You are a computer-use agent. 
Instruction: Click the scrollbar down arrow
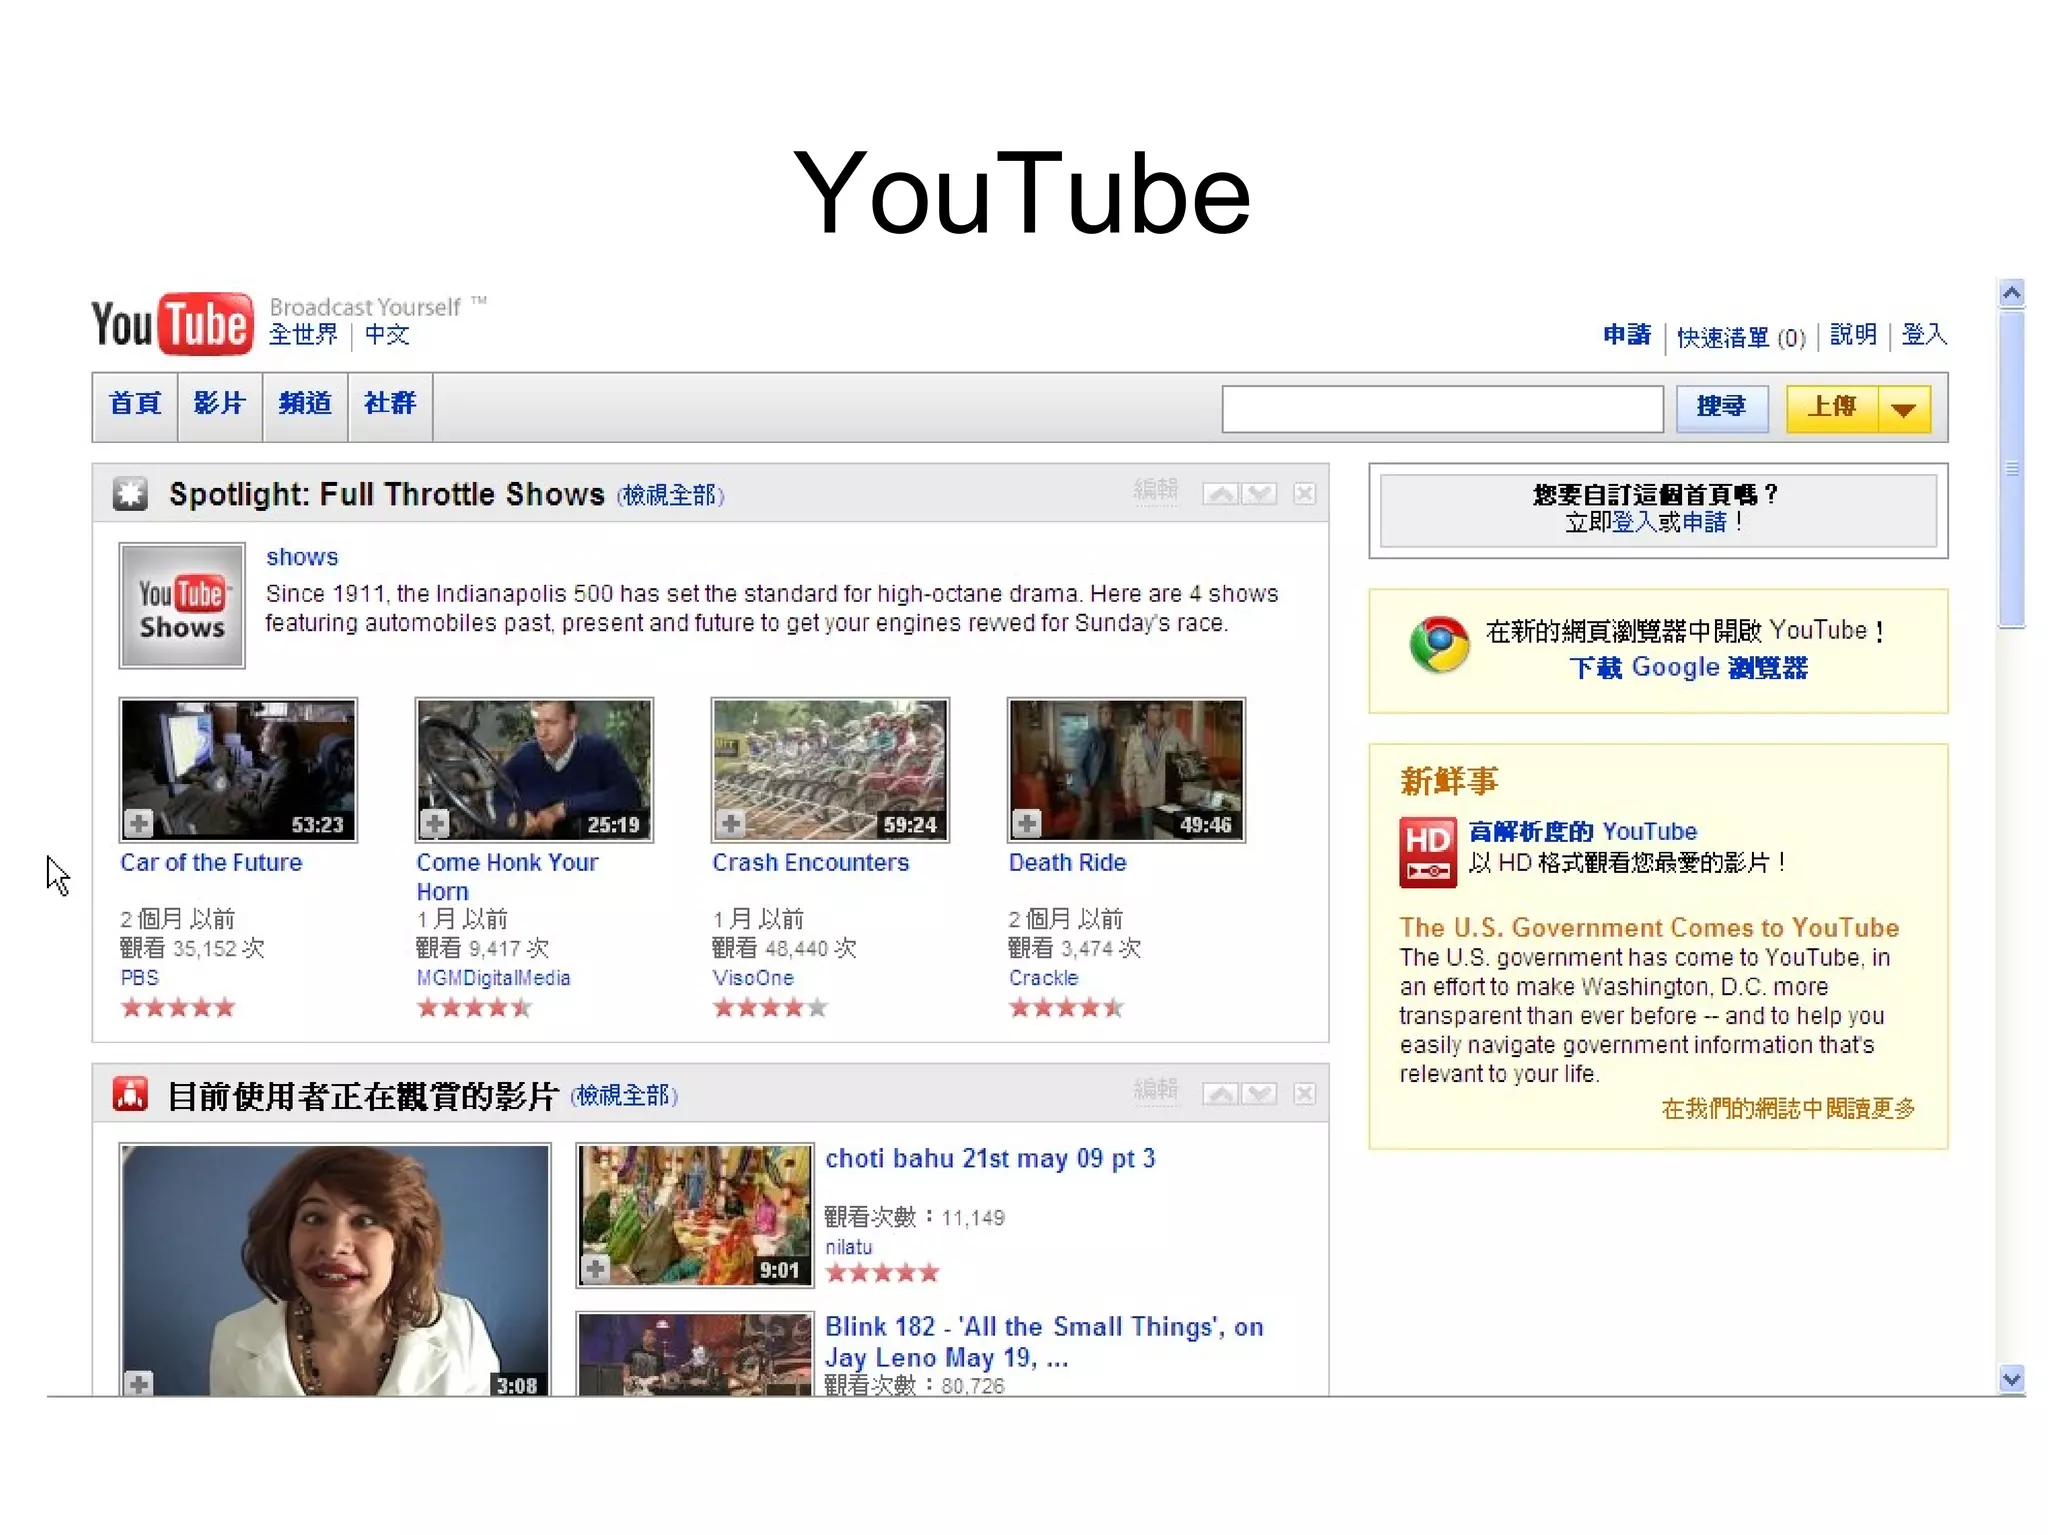tap(2012, 1379)
